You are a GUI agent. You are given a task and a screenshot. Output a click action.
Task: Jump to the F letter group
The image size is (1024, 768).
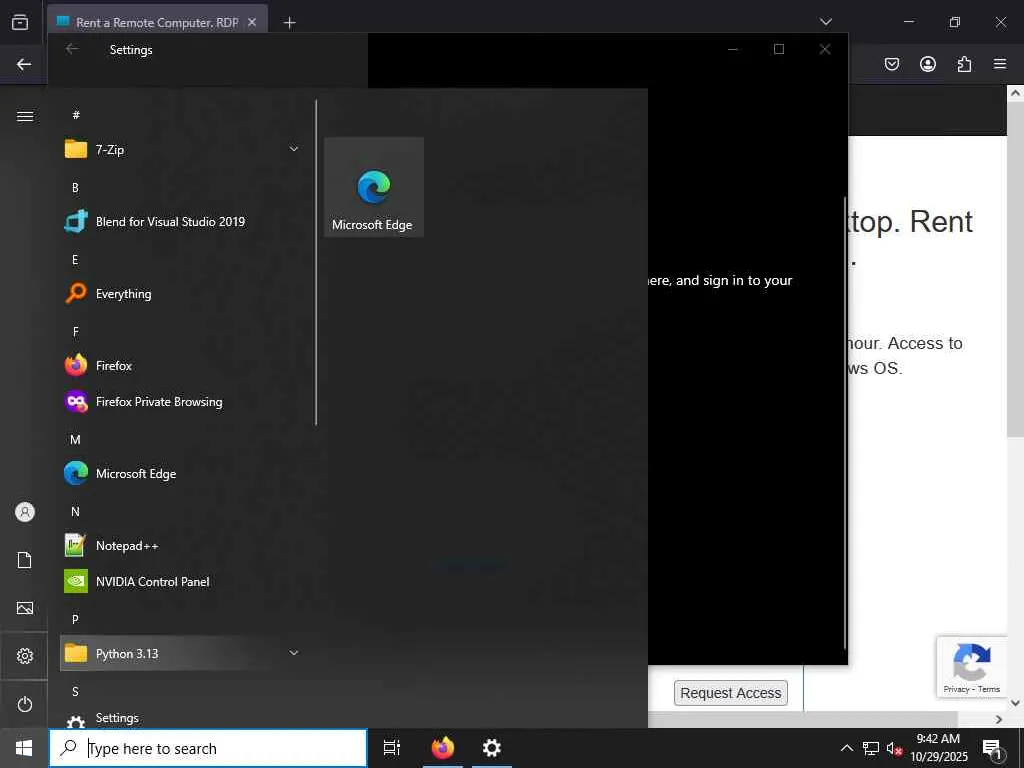[76, 332]
